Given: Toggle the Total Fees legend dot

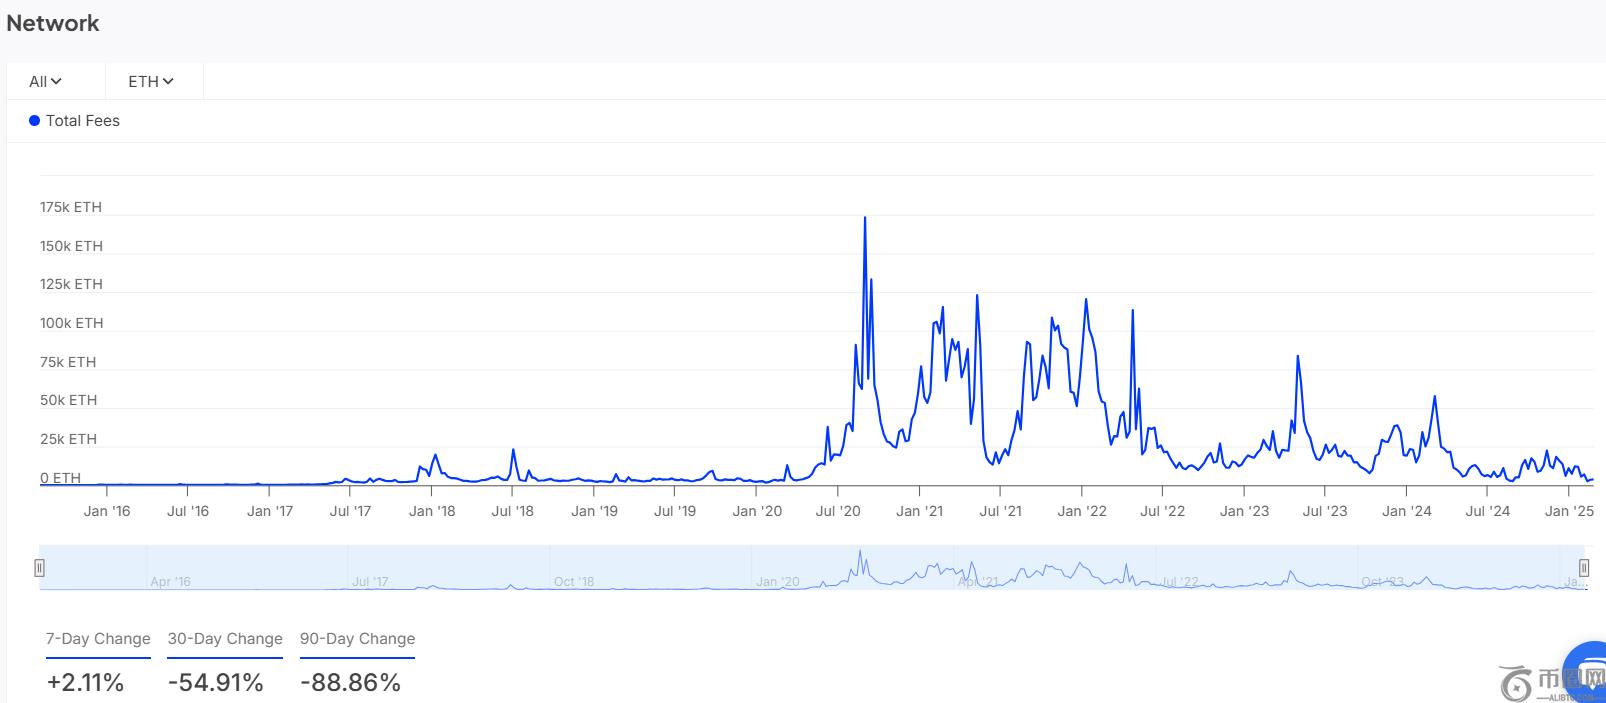Looking at the screenshot, I should [x=34, y=121].
